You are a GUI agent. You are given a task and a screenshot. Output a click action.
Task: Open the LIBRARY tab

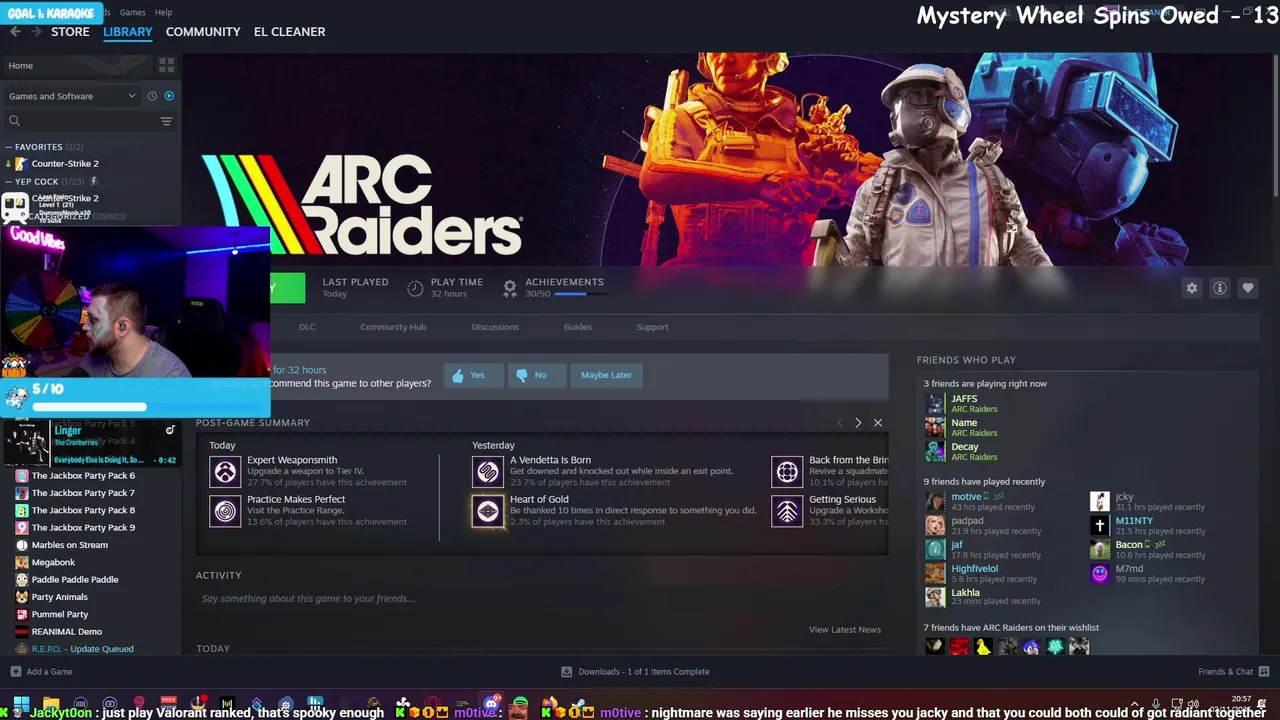128,32
